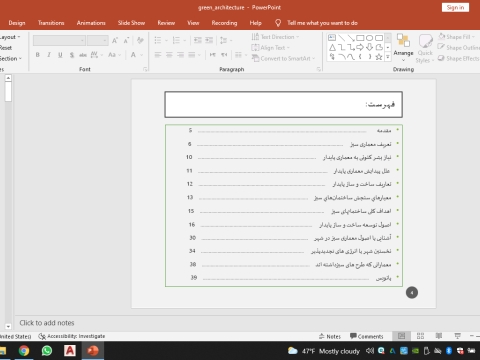The height and width of the screenshot is (360, 480).
Task: Apply bulleted list
Action: click(x=158, y=41)
